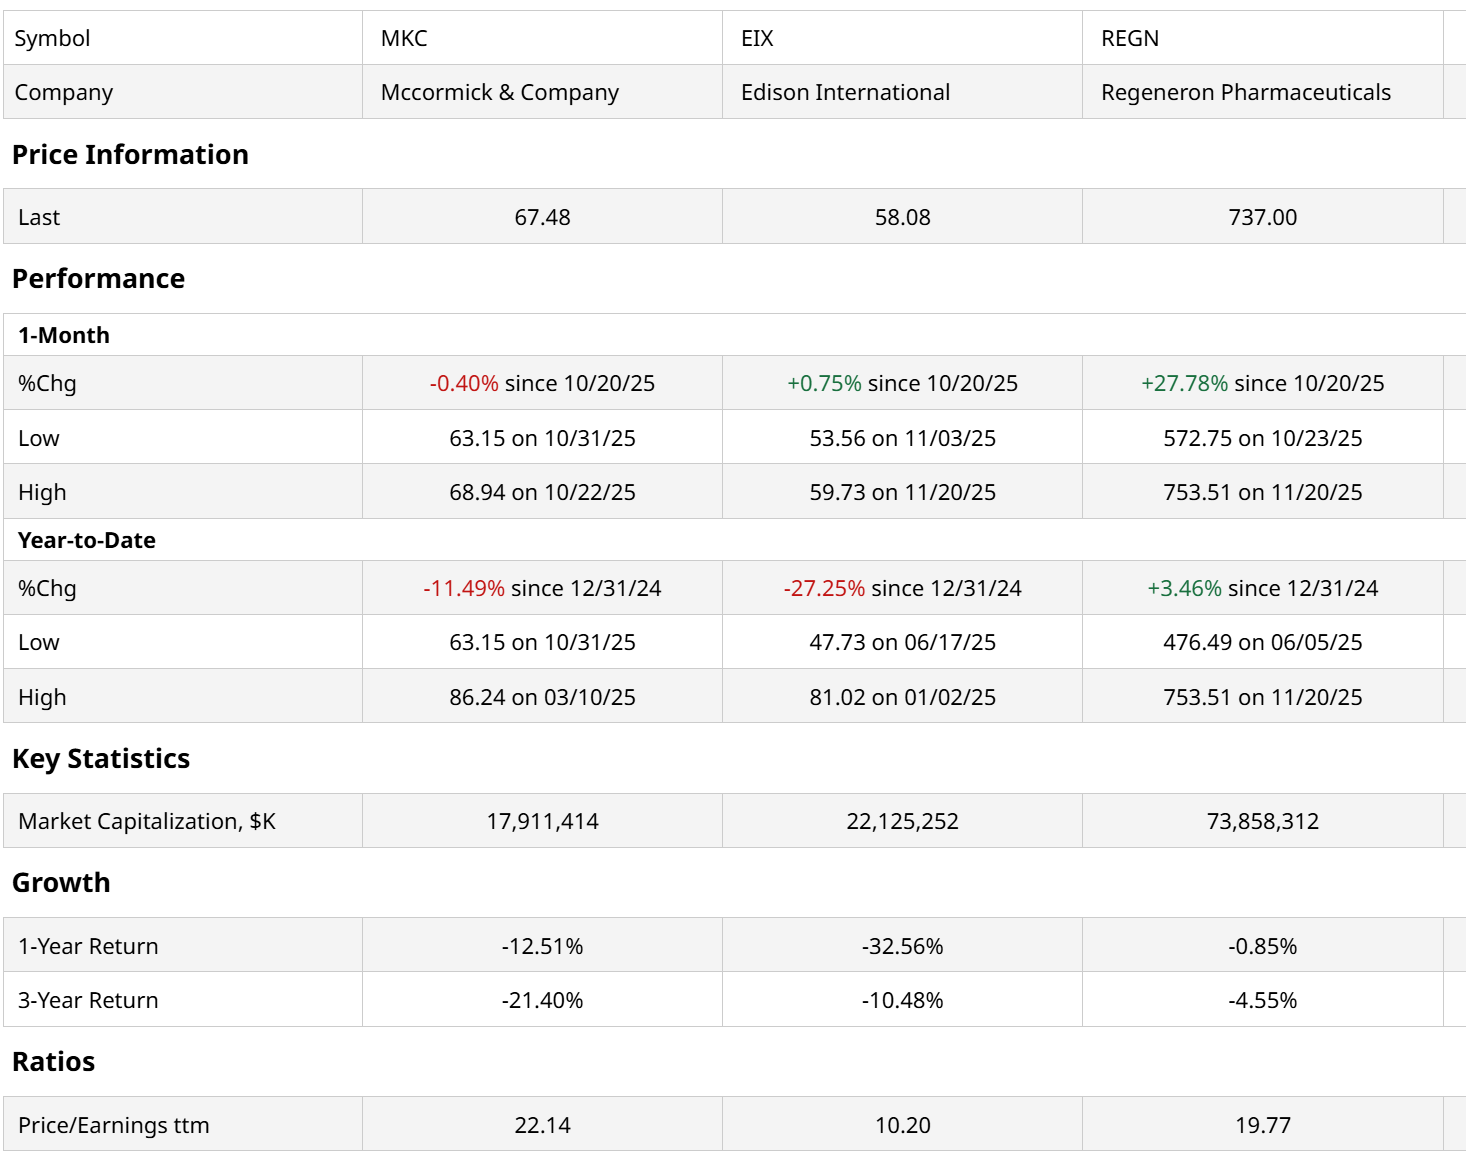Click EIX's 1-Year Return of -32.56%
1466x1176 pixels.
click(902, 946)
